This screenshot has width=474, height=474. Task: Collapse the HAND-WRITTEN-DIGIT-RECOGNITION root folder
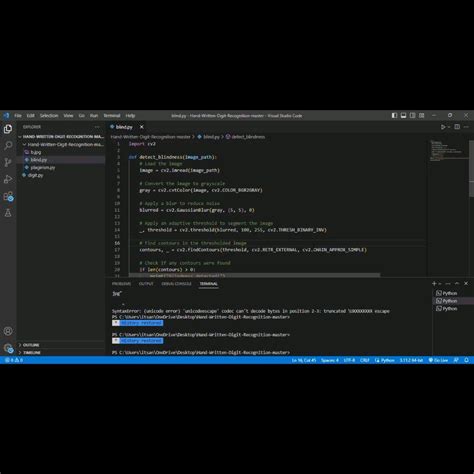tap(61, 137)
